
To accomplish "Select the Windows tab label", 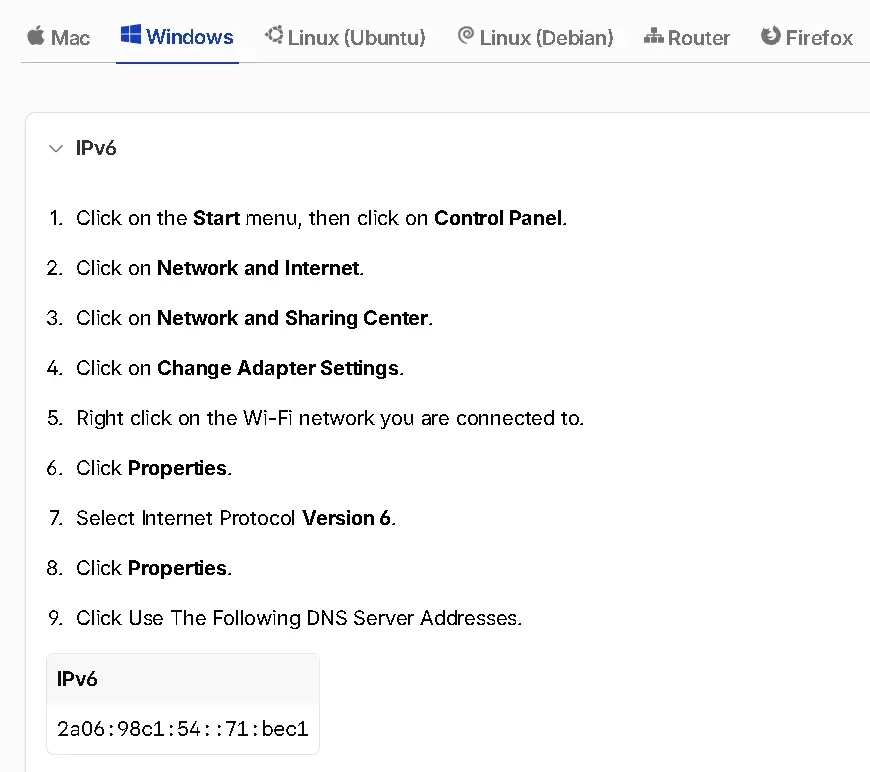I will coord(190,37).
